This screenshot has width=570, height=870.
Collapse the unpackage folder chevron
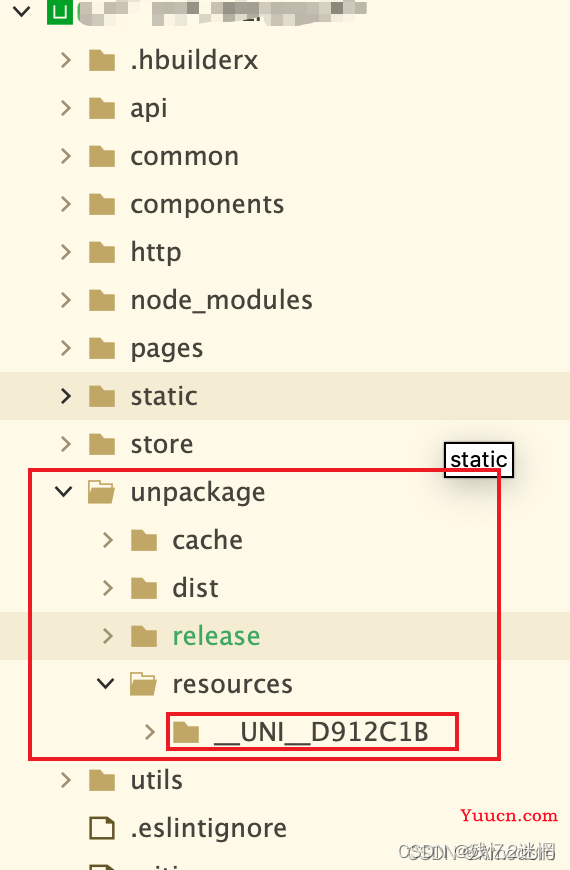(64, 492)
